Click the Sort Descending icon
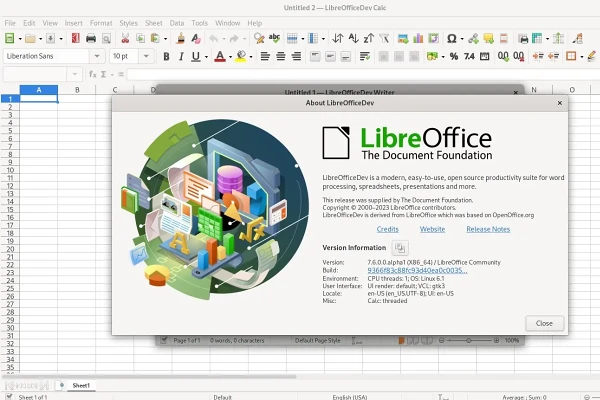This screenshot has height=400, width=600. pos(368,38)
